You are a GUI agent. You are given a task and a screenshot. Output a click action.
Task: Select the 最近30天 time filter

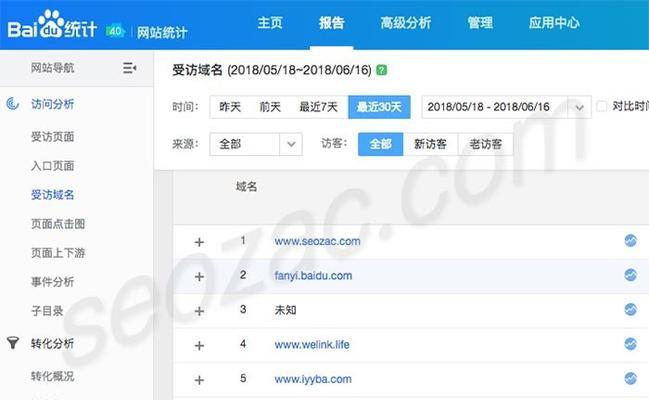pyautogui.click(x=379, y=107)
